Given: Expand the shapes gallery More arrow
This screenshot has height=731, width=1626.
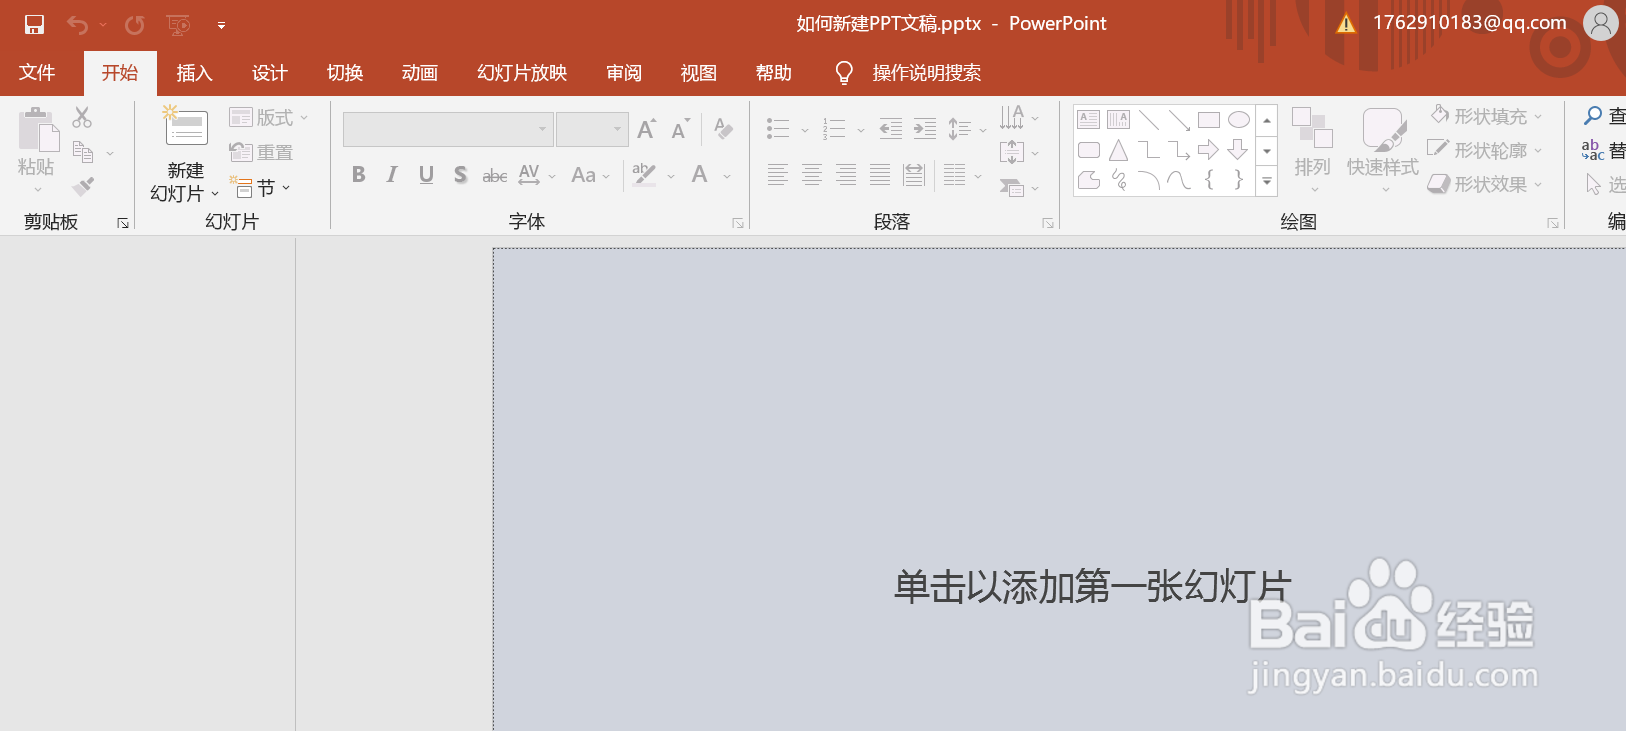Looking at the screenshot, I should (1267, 182).
